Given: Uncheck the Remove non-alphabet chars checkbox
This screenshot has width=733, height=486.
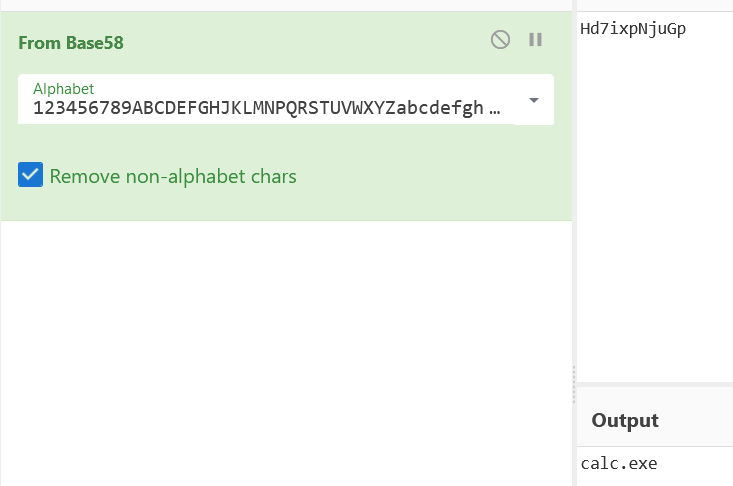Looking at the screenshot, I should tap(30, 174).
